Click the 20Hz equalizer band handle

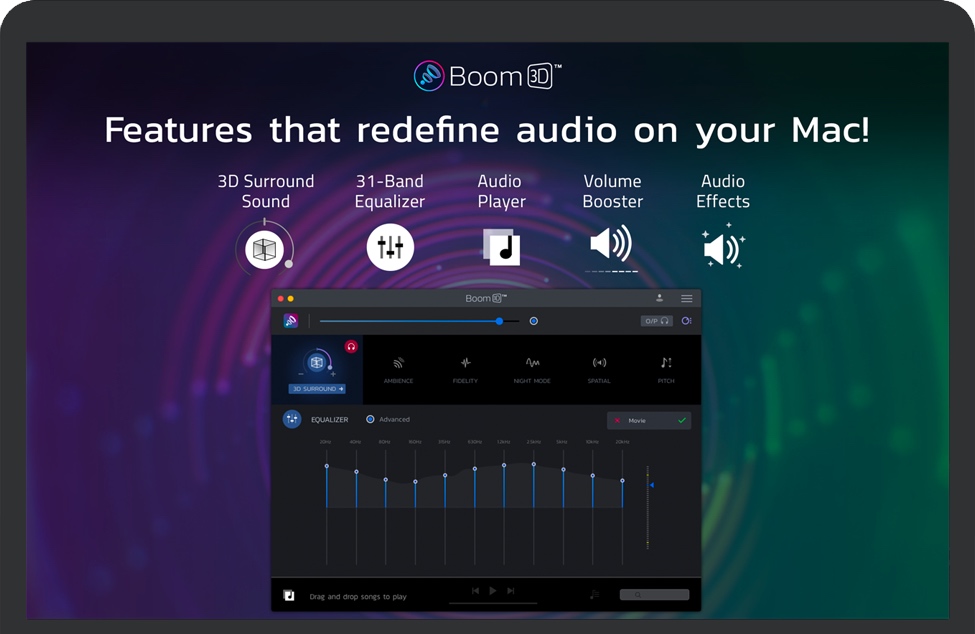coord(326,466)
